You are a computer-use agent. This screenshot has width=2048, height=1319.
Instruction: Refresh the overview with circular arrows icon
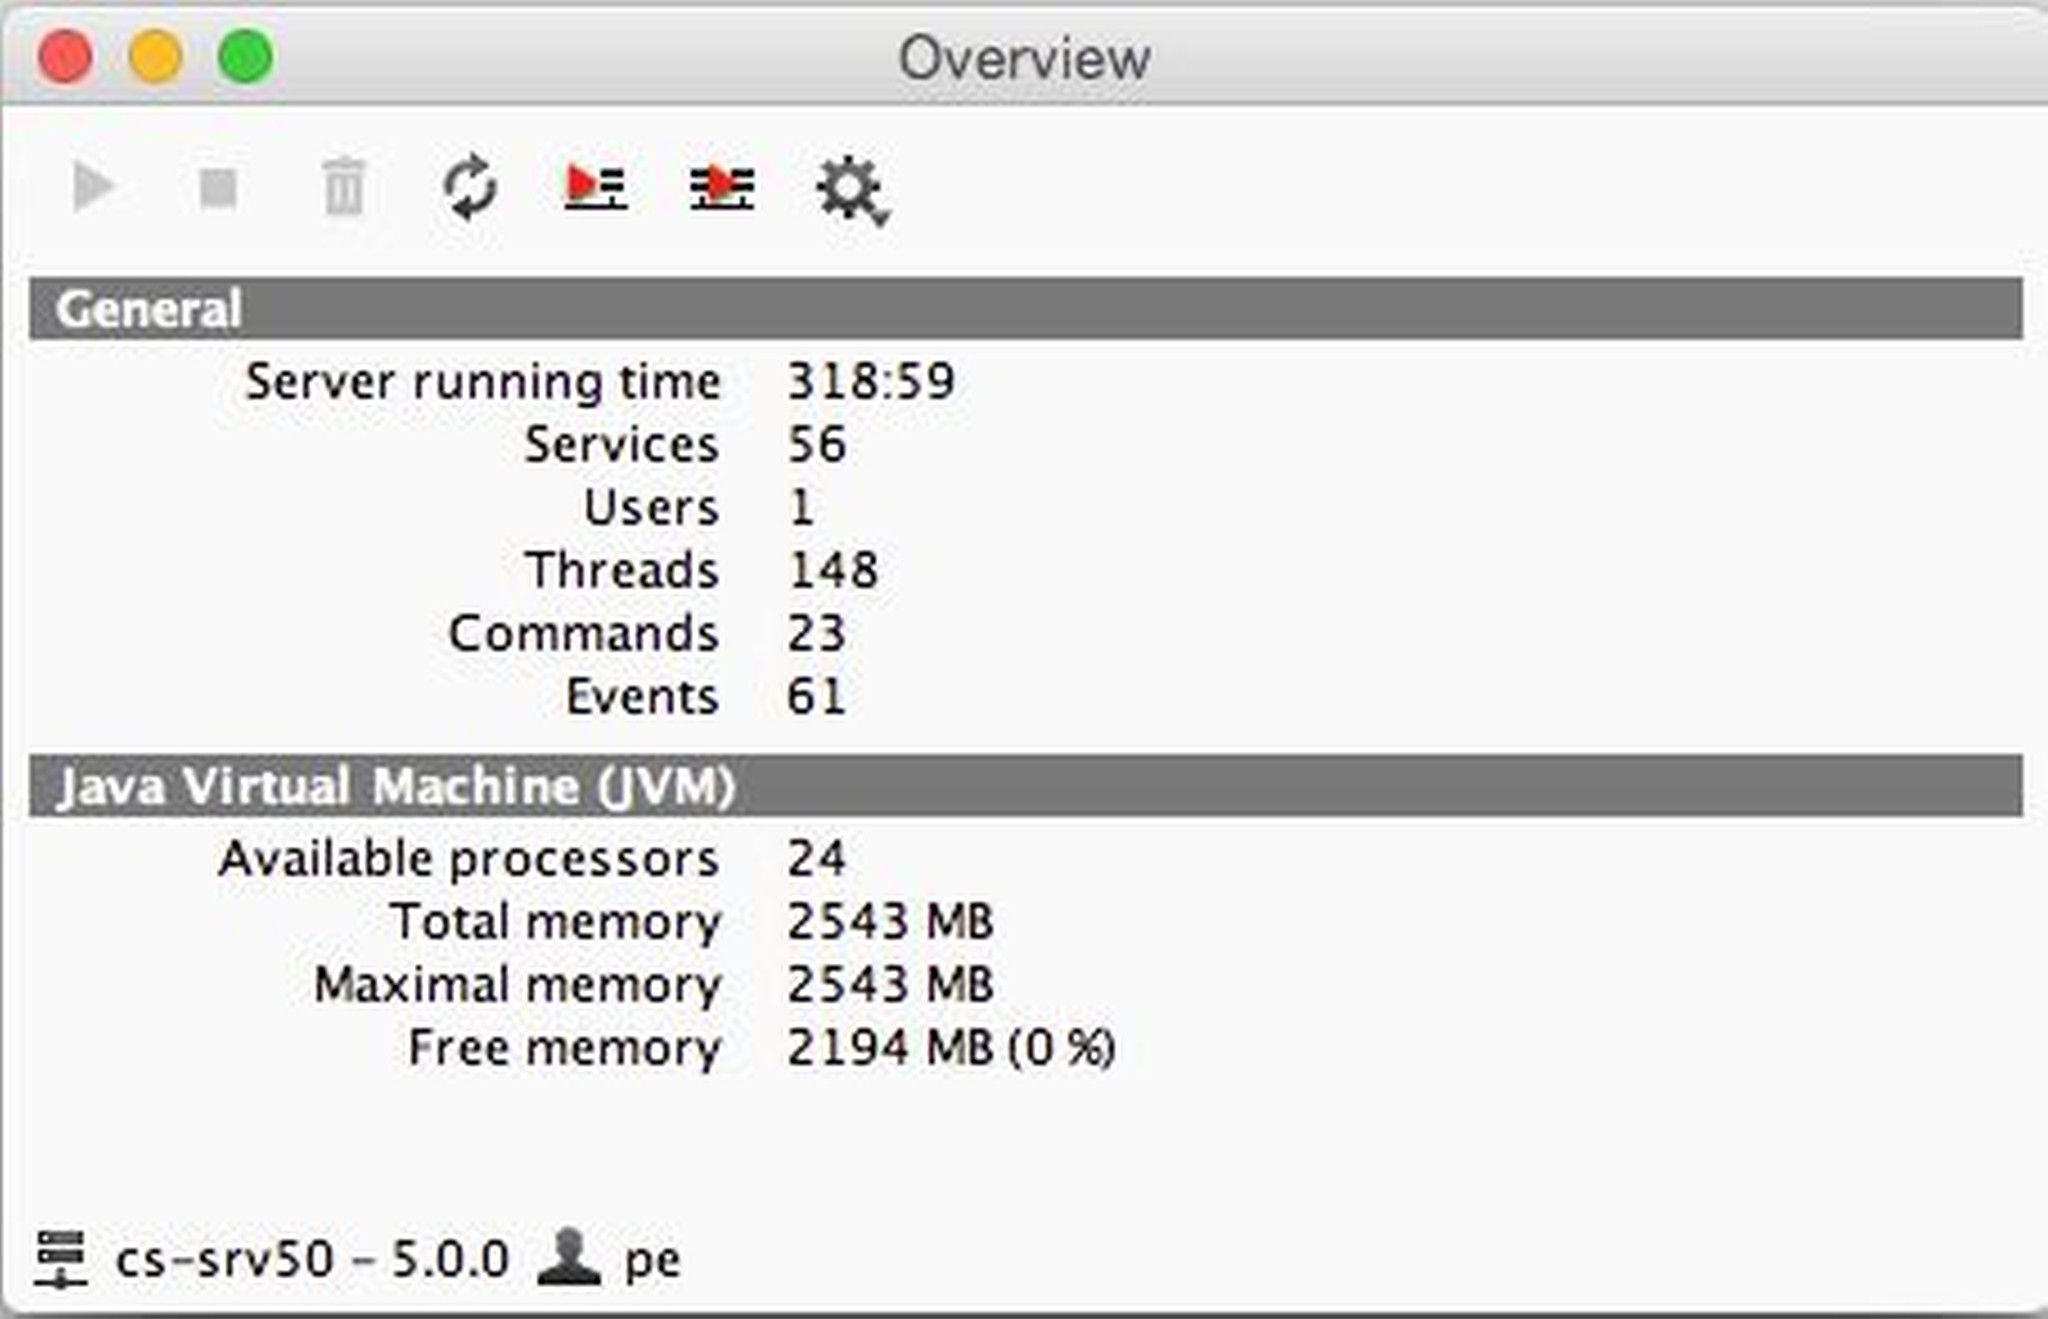coord(470,187)
